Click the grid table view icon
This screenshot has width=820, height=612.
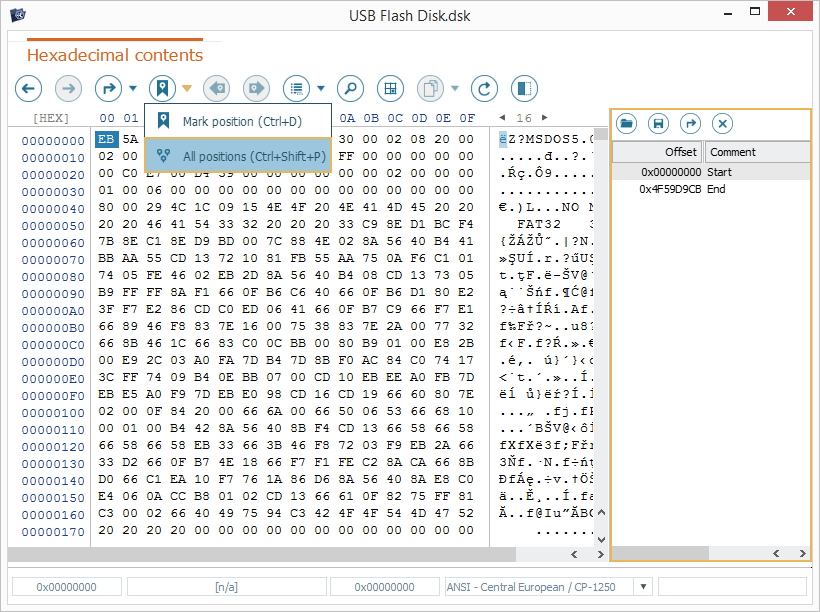click(x=390, y=88)
